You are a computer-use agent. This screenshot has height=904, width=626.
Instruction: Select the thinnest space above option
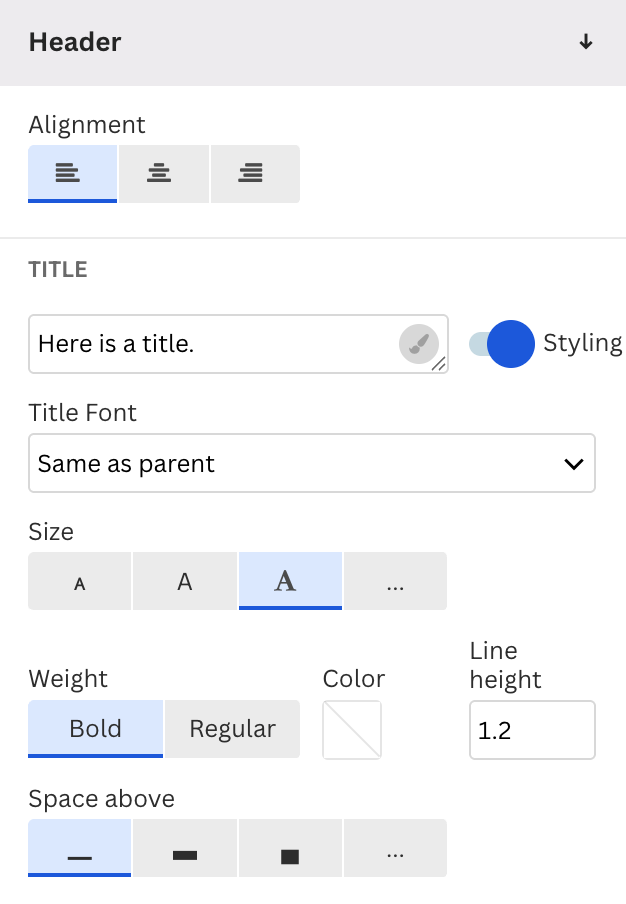coord(79,849)
